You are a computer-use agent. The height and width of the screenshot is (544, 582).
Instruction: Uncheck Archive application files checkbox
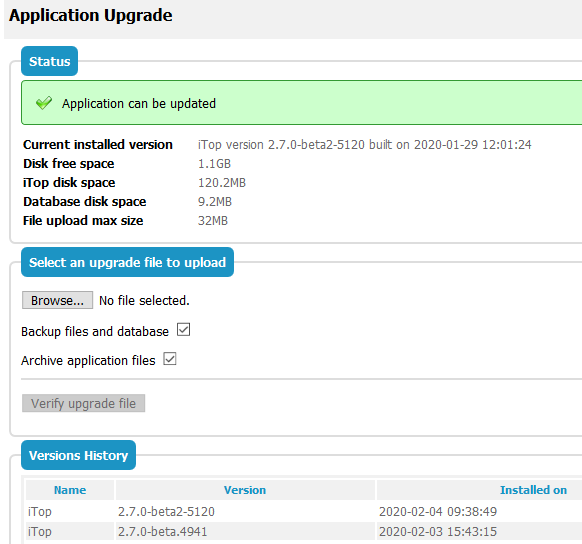click(170, 359)
